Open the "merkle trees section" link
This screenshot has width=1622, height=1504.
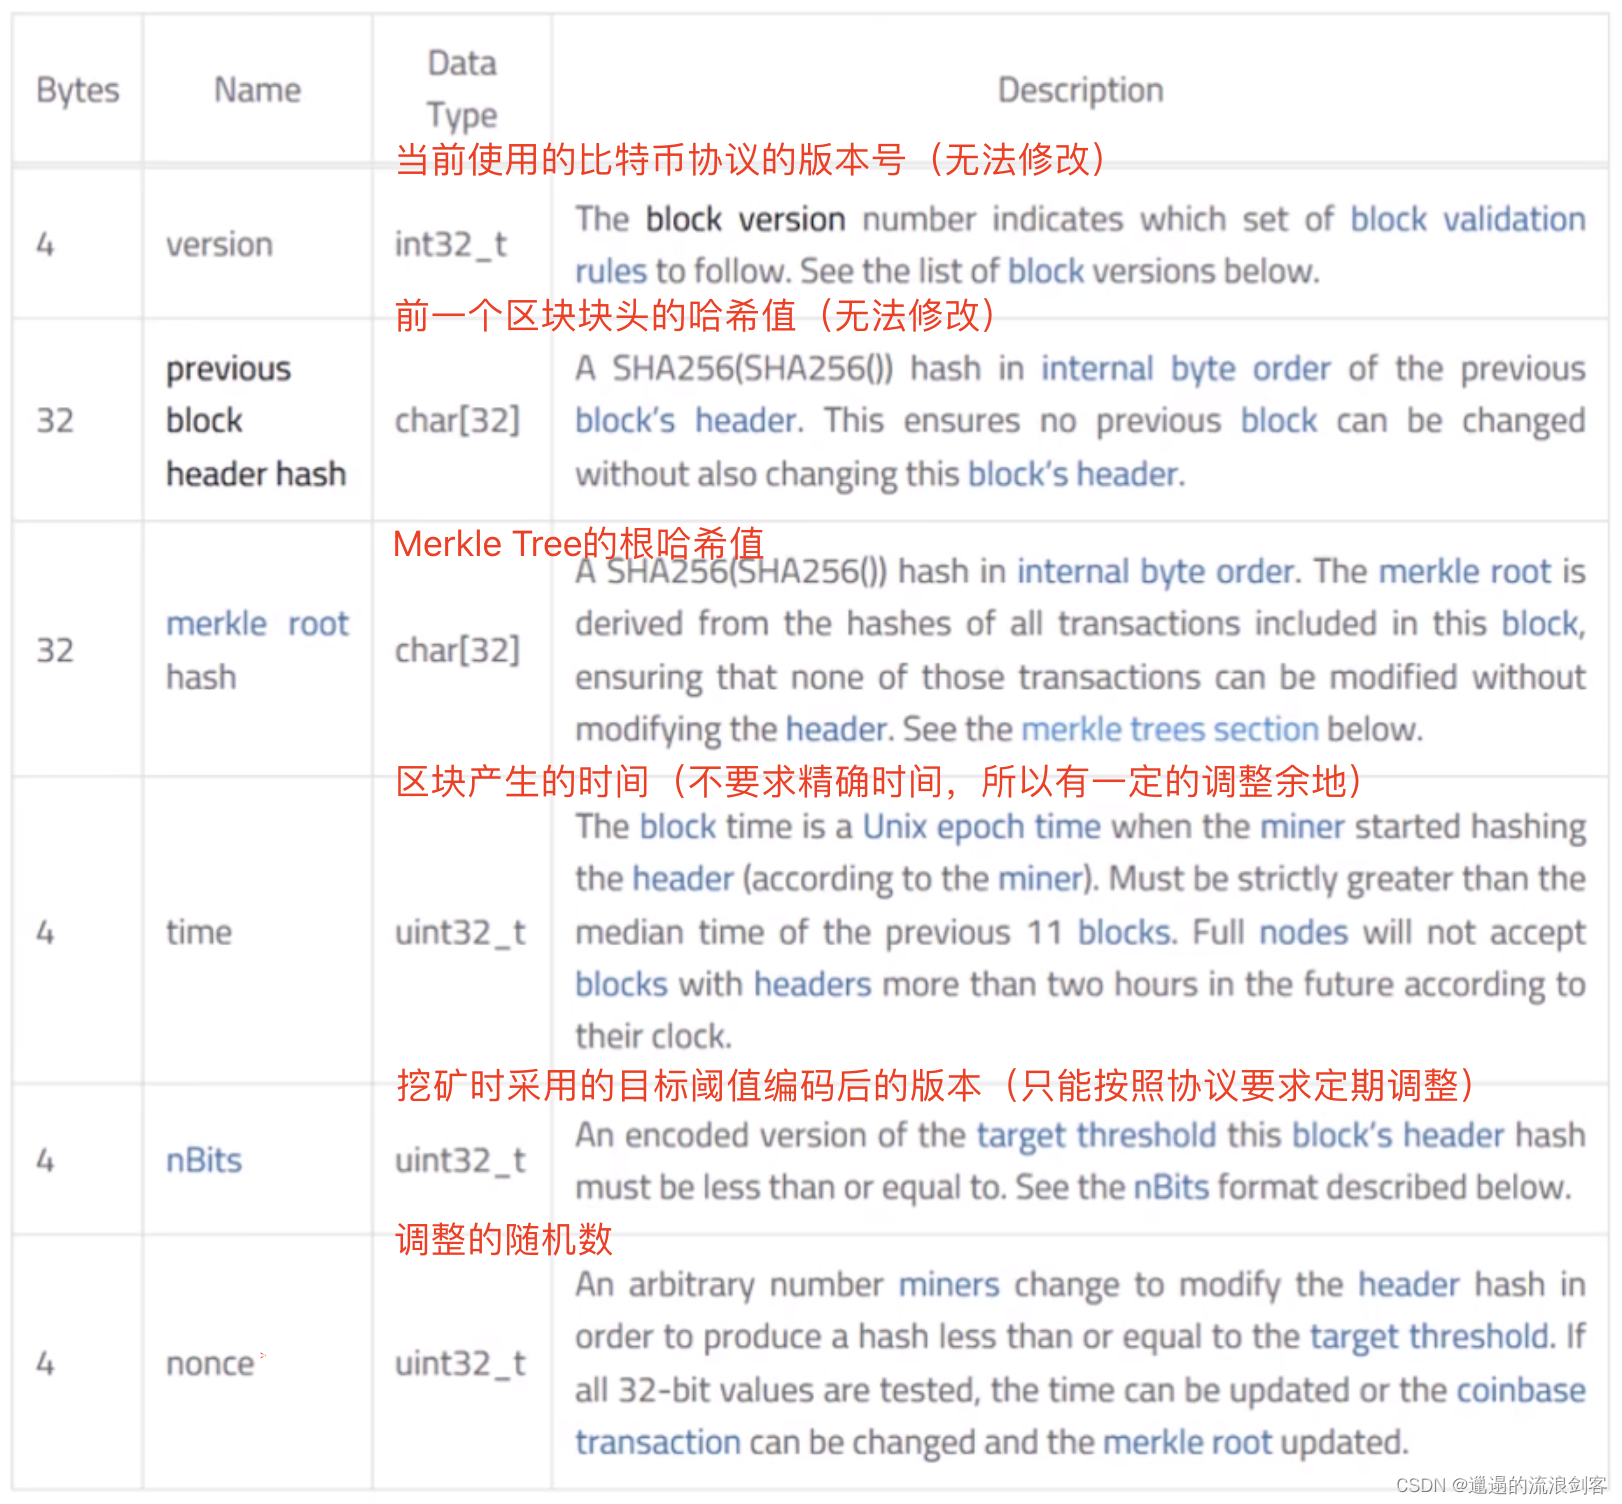(1170, 730)
